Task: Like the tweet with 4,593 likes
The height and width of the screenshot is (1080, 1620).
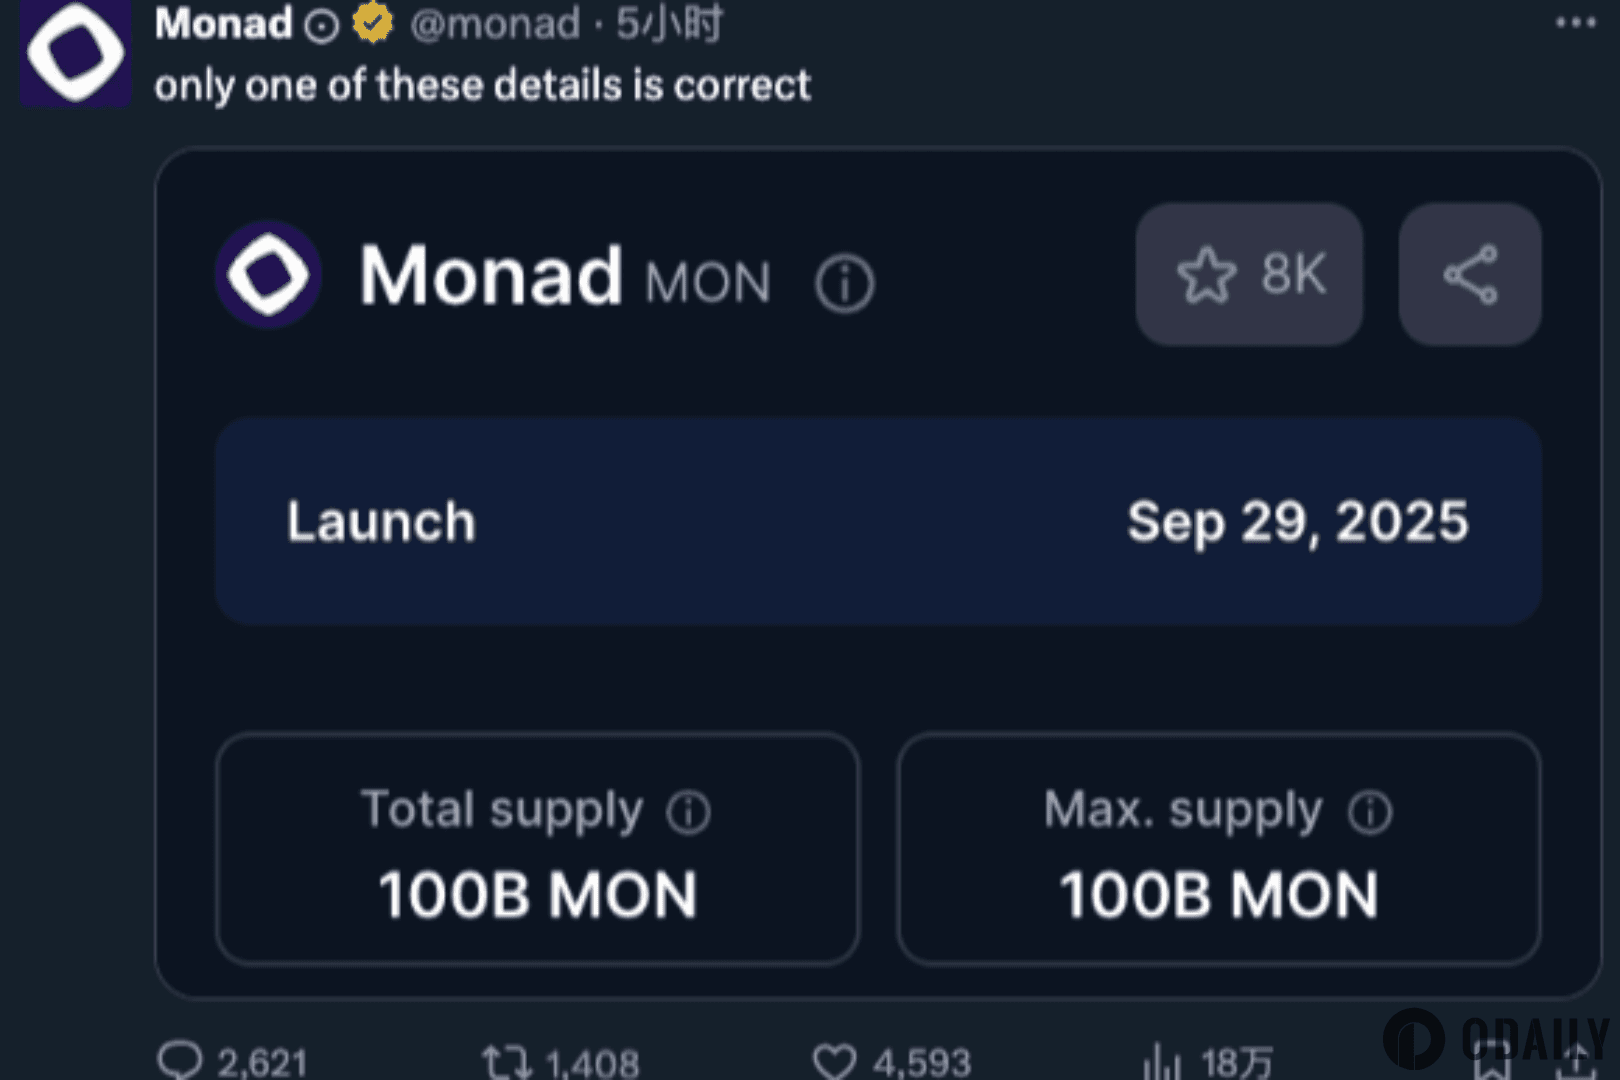Action: click(834, 1061)
